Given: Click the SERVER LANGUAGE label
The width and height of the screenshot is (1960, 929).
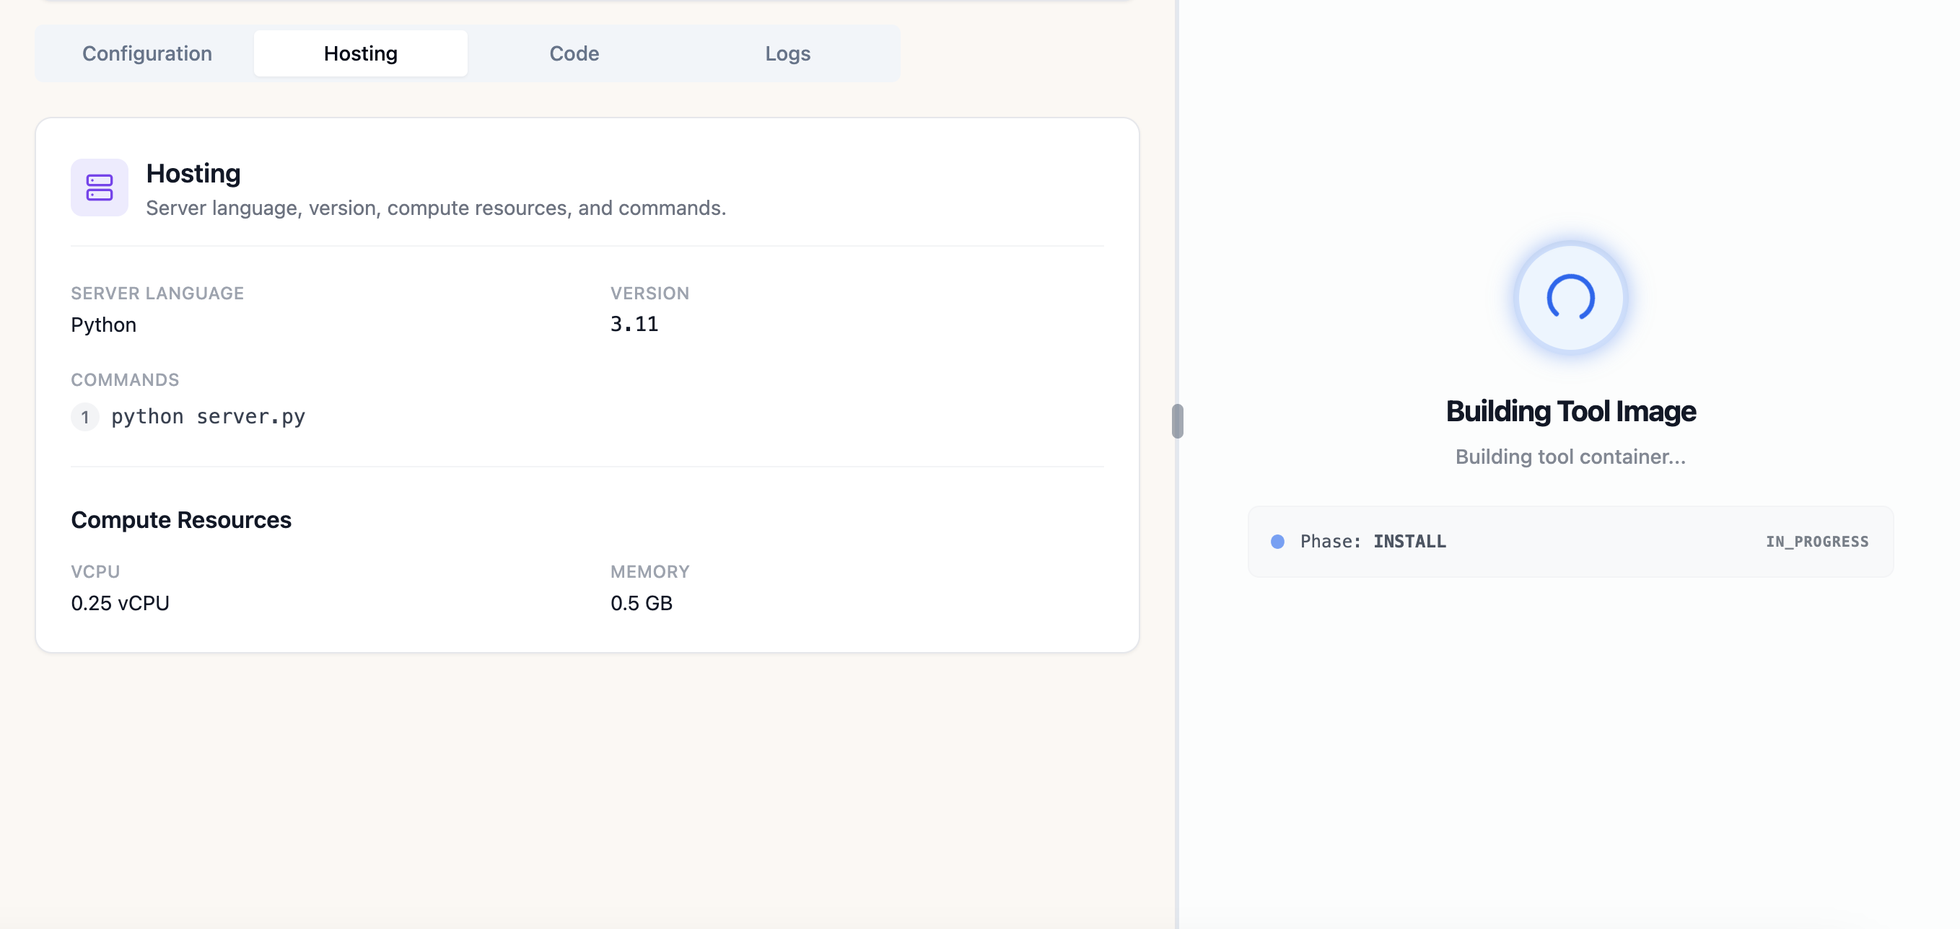Looking at the screenshot, I should [x=157, y=293].
